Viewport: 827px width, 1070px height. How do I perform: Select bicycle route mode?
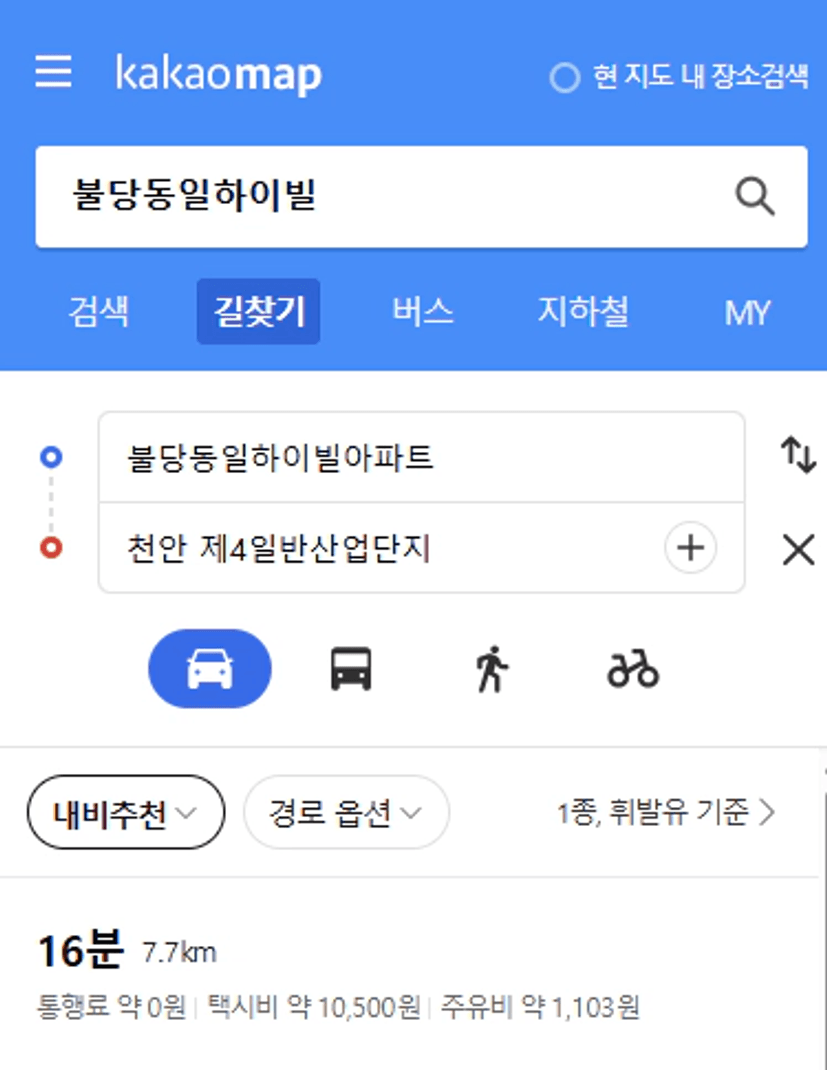[633, 669]
